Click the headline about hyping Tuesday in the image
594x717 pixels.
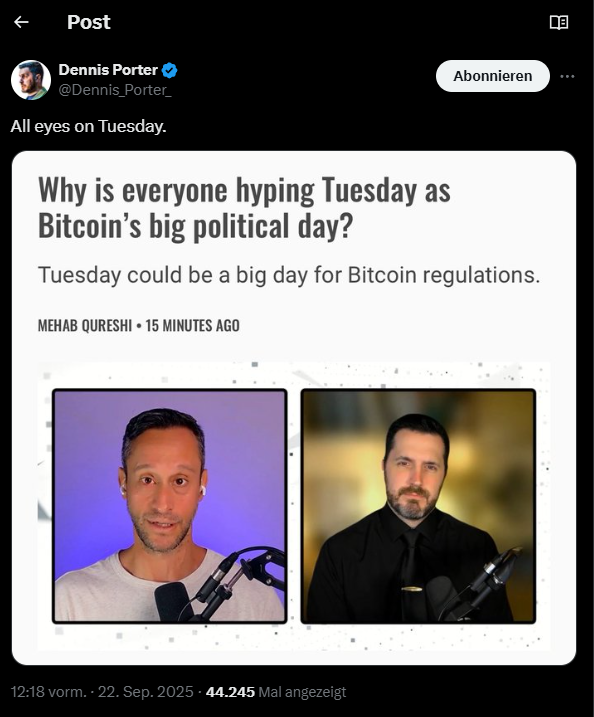[x=244, y=208]
